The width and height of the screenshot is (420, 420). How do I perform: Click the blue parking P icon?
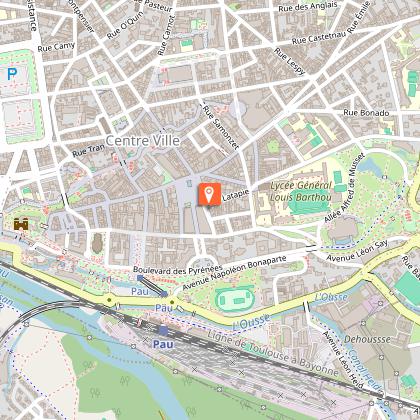[x=12, y=74]
